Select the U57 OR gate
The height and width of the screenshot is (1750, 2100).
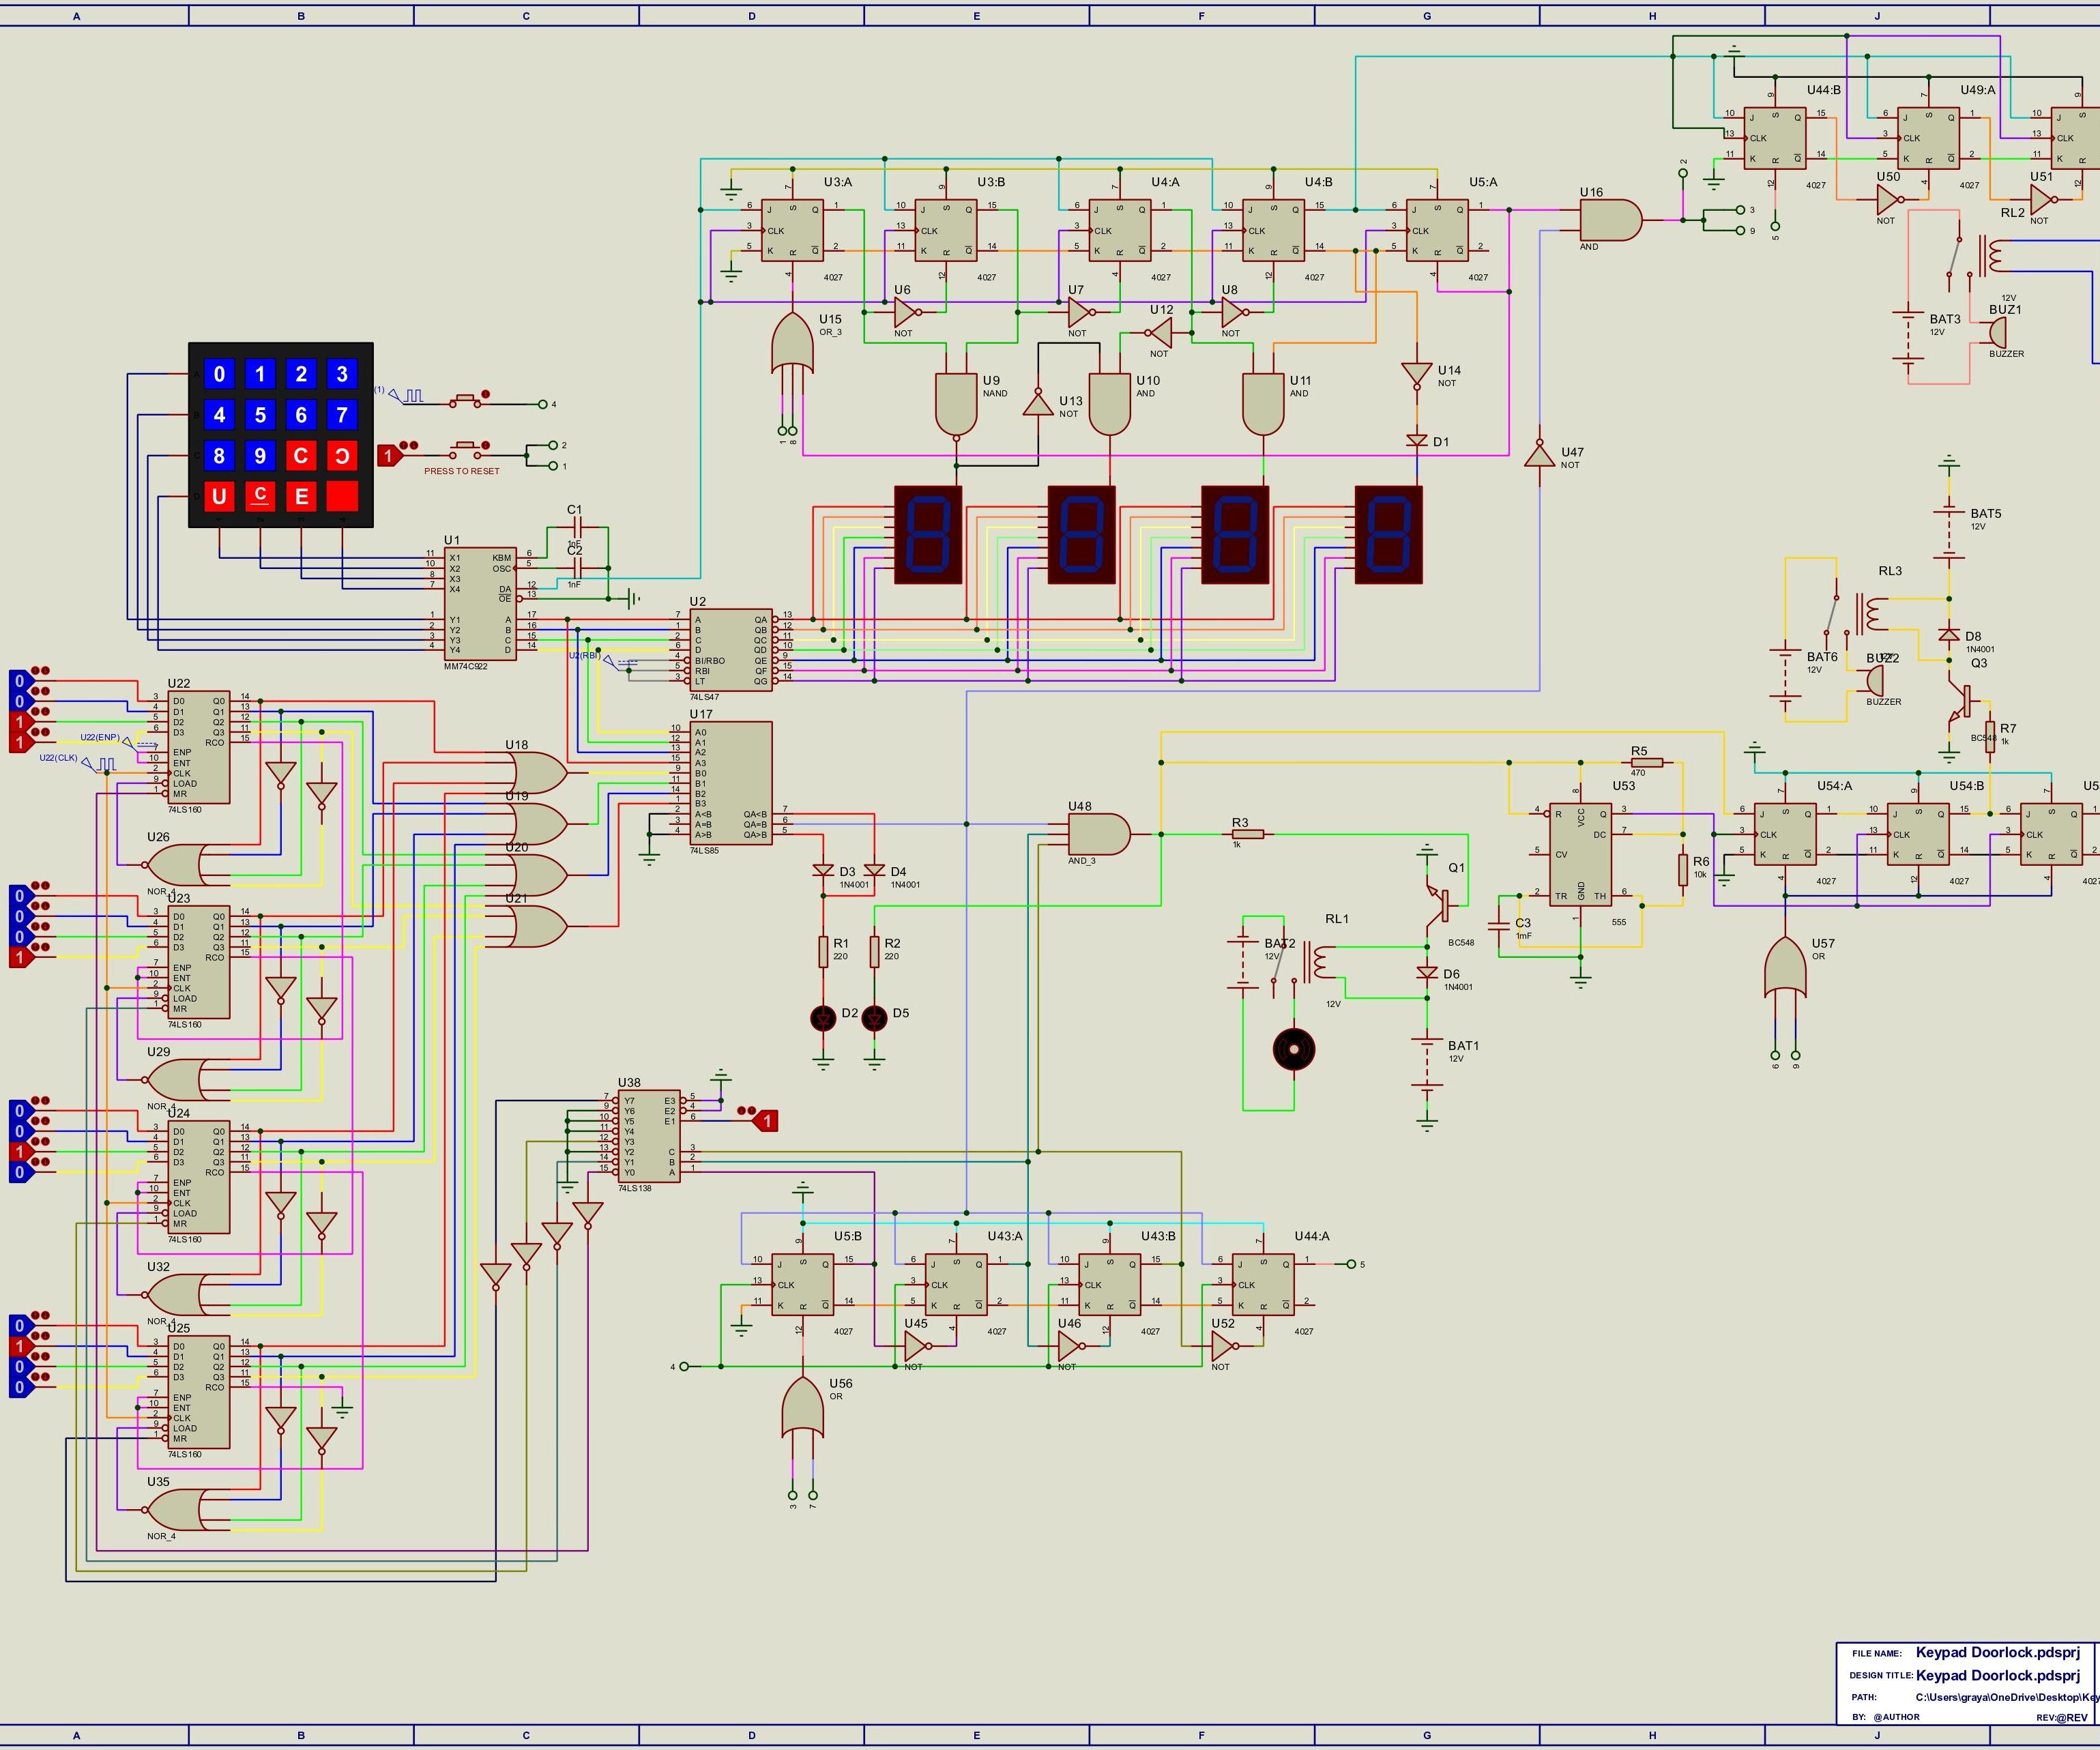point(1785,968)
